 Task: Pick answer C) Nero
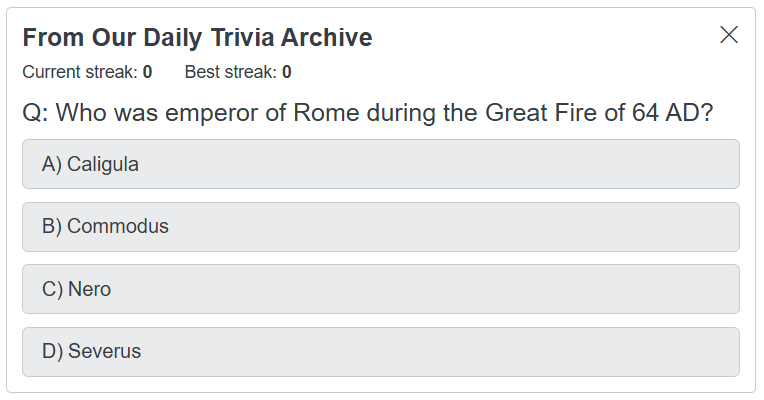pos(380,290)
